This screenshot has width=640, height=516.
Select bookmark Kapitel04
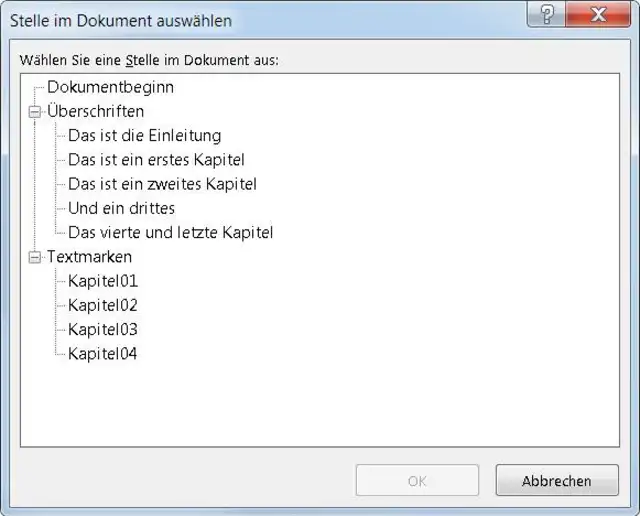click(102, 354)
